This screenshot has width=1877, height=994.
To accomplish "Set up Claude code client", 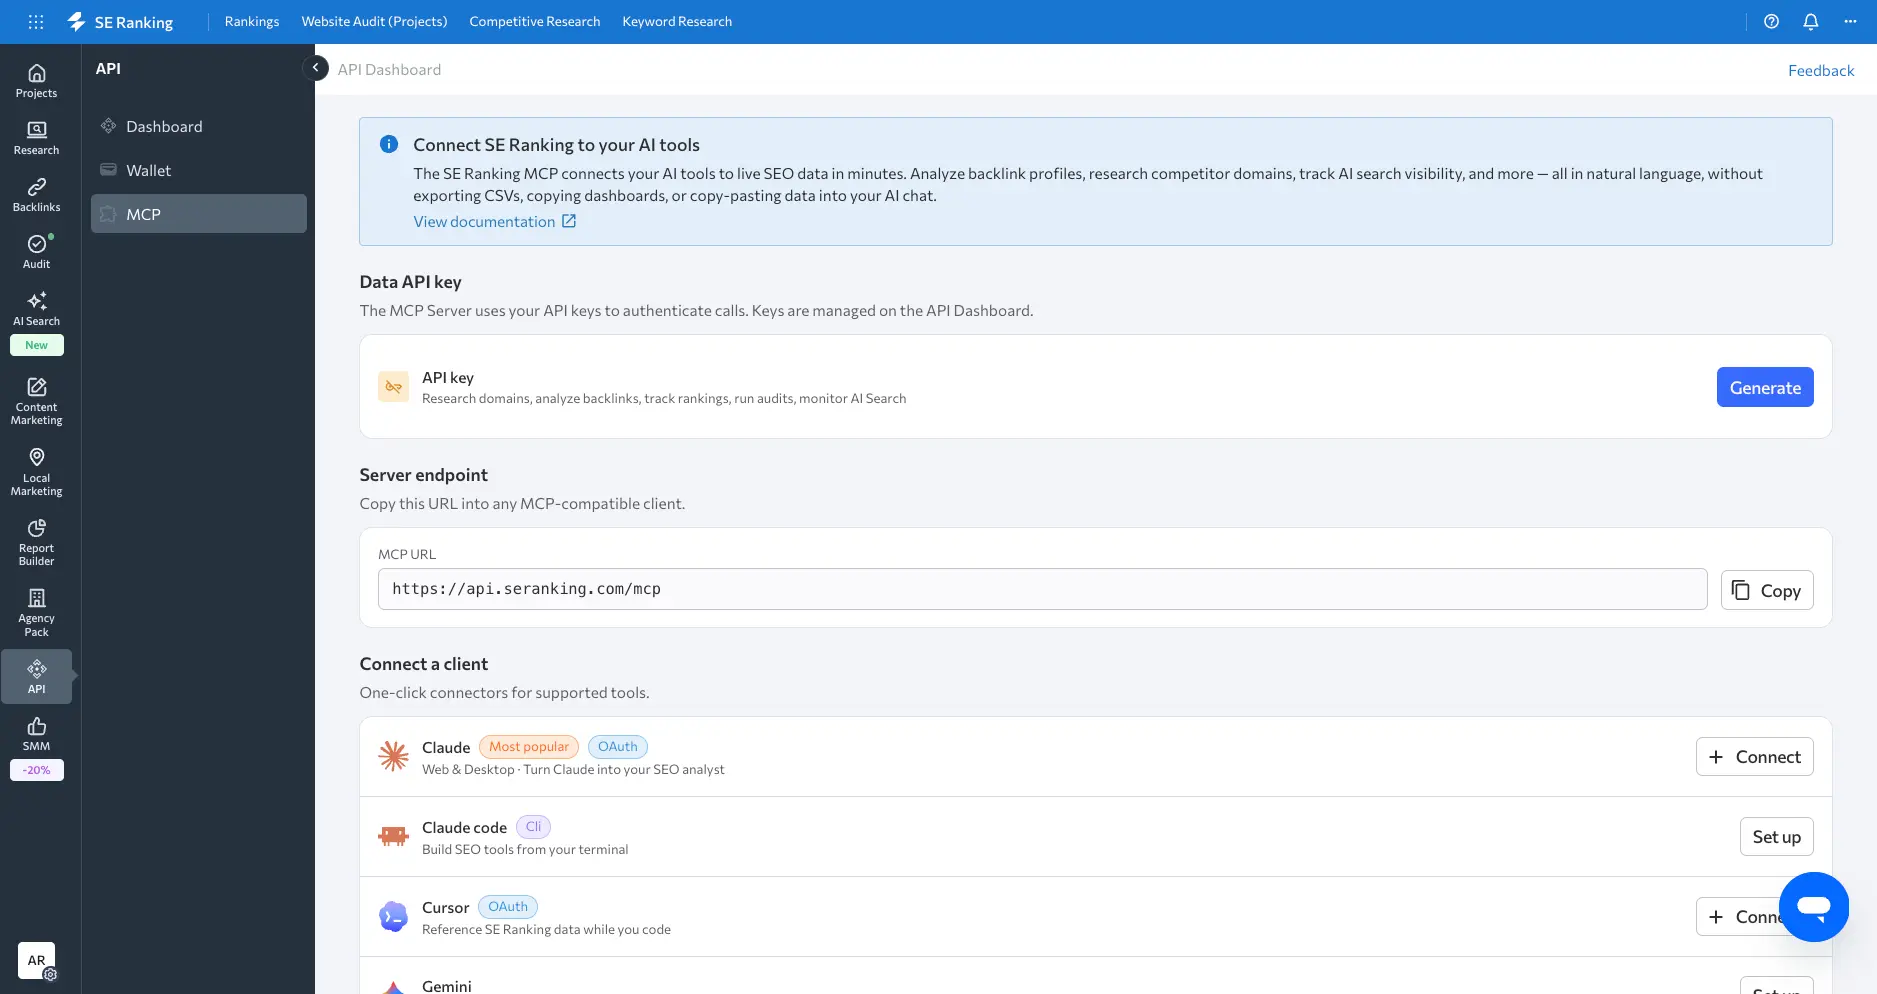I will [x=1777, y=837].
